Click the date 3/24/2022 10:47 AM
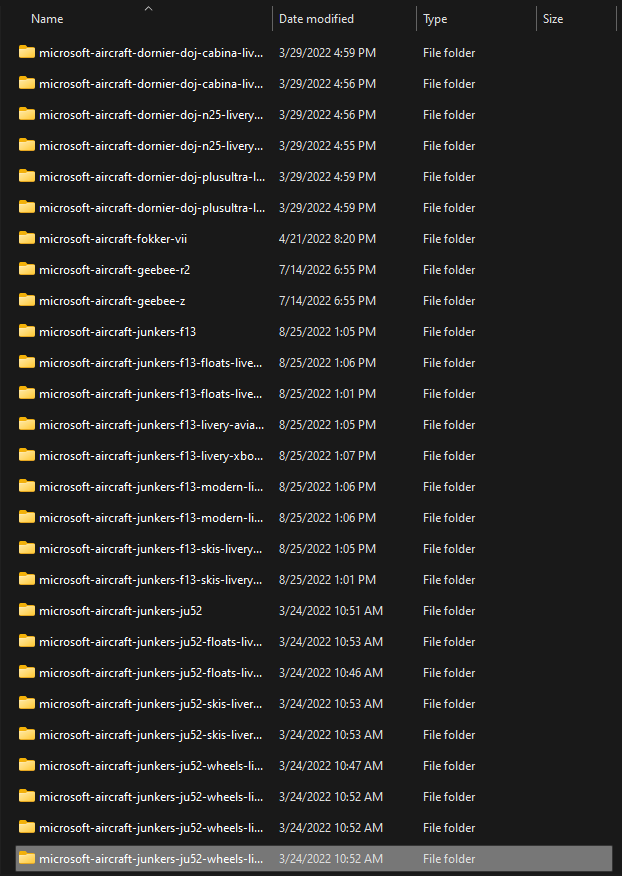The height and width of the screenshot is (876, 622). [331, 765]
